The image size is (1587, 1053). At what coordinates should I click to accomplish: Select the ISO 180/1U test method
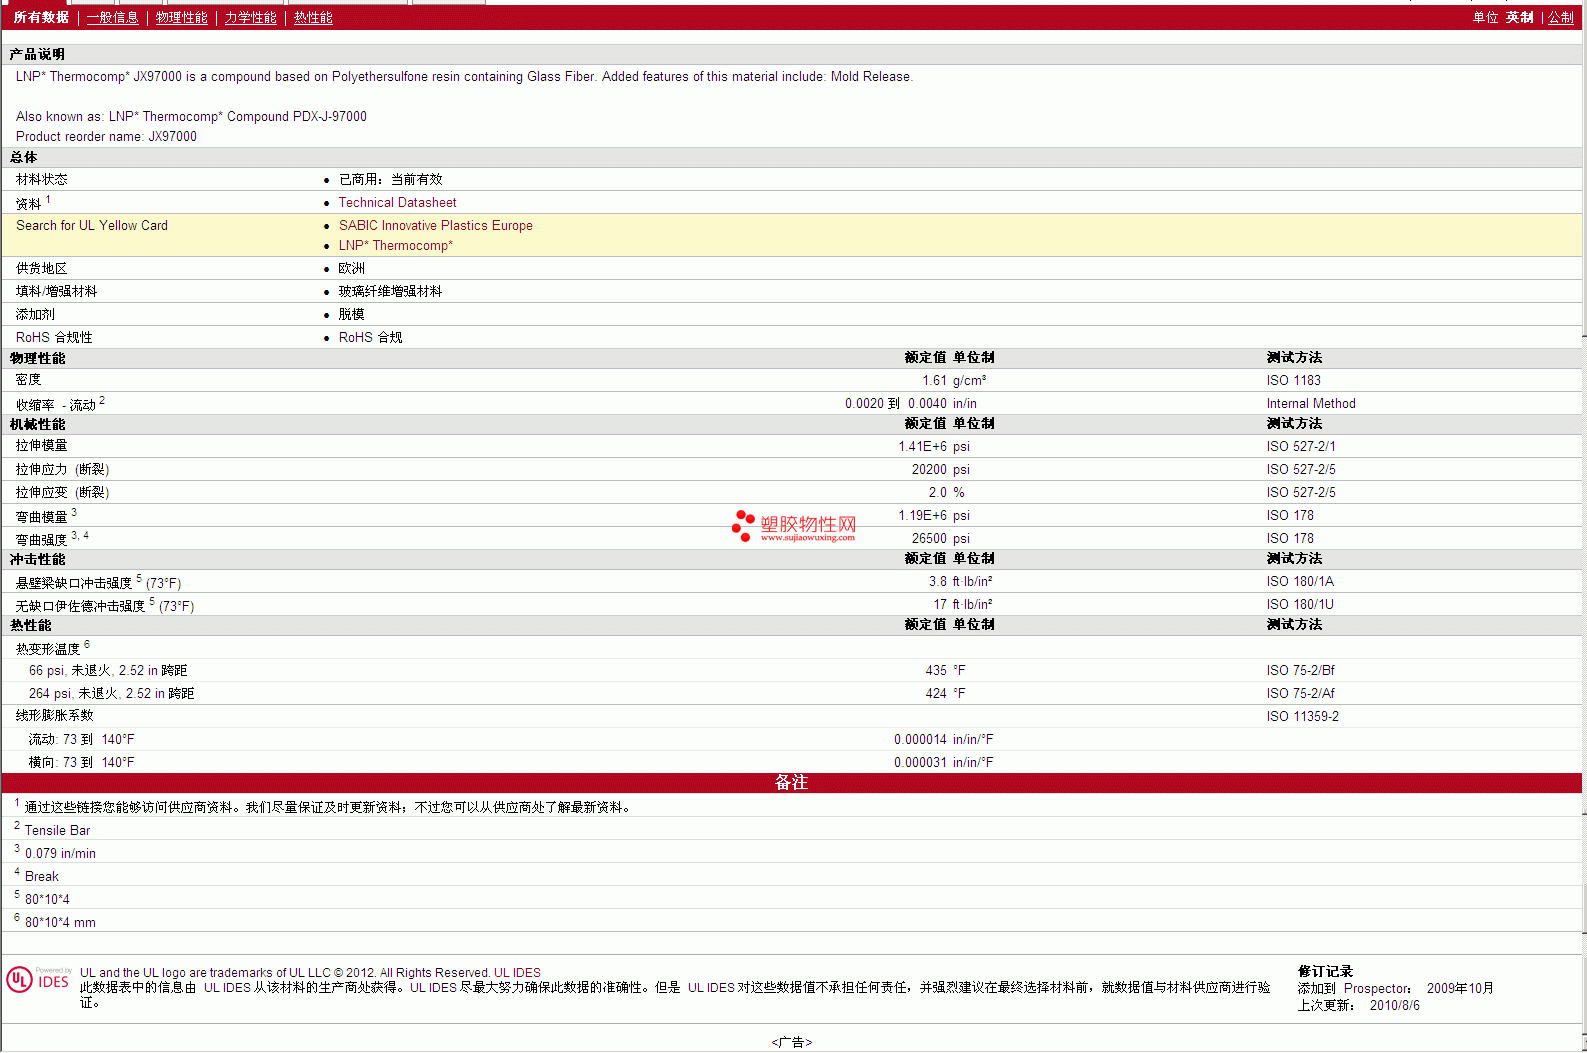1300,605
